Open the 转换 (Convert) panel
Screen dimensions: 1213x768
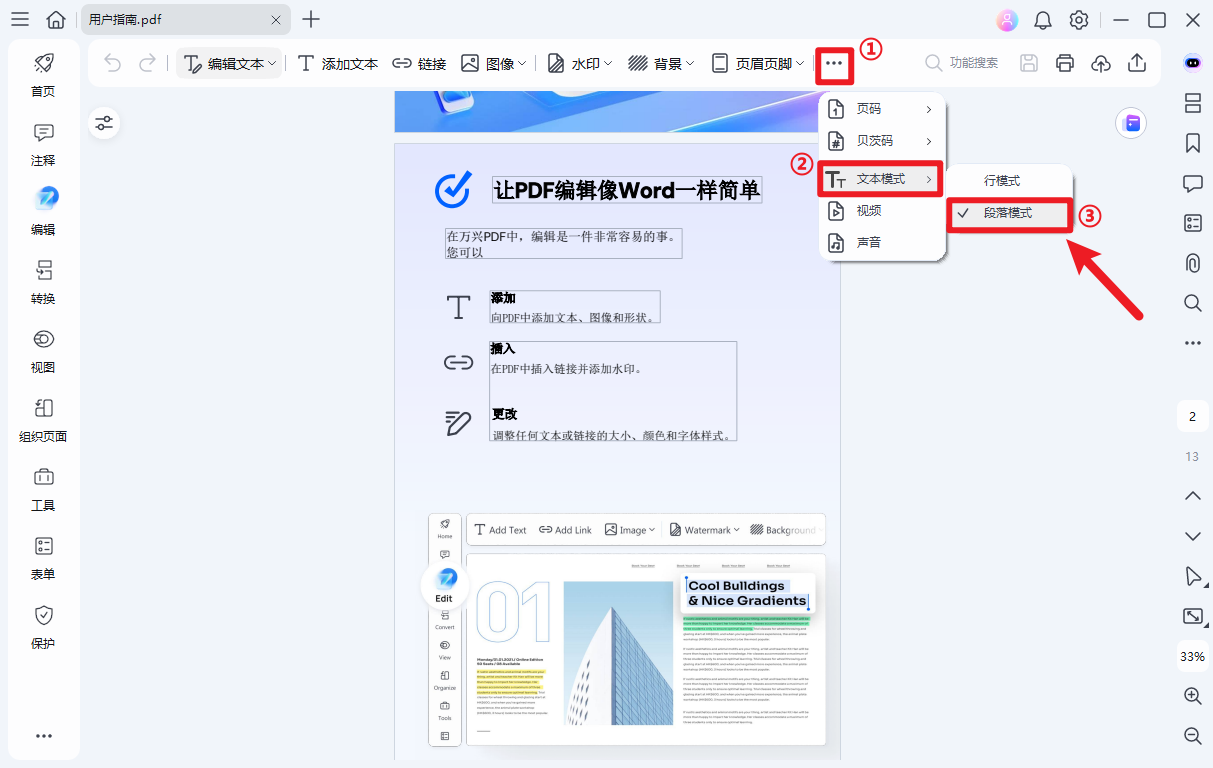click(x=43, y=283)
